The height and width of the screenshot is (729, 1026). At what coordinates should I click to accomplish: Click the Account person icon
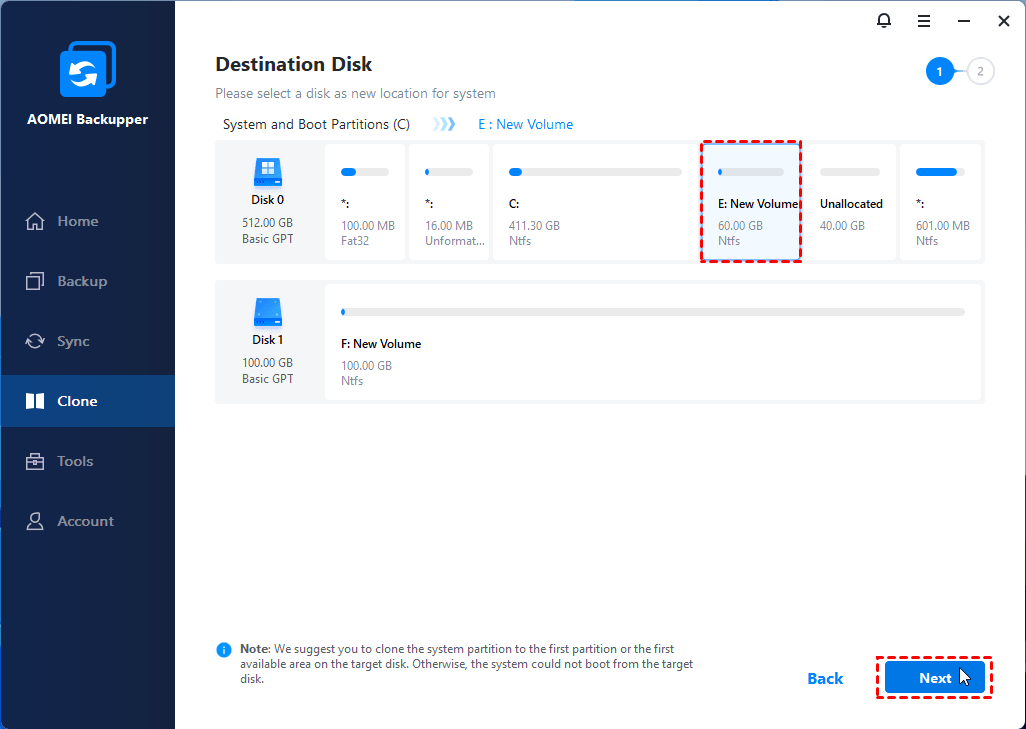tap(35, 521)
